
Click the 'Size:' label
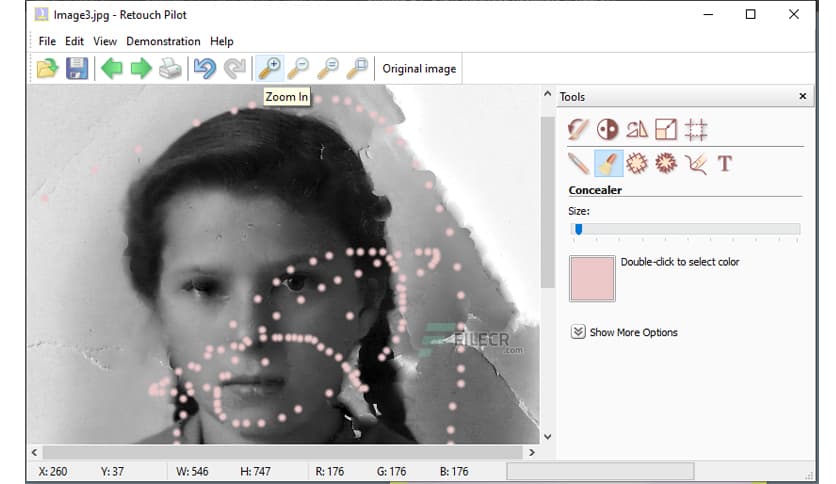coord(579,211)
